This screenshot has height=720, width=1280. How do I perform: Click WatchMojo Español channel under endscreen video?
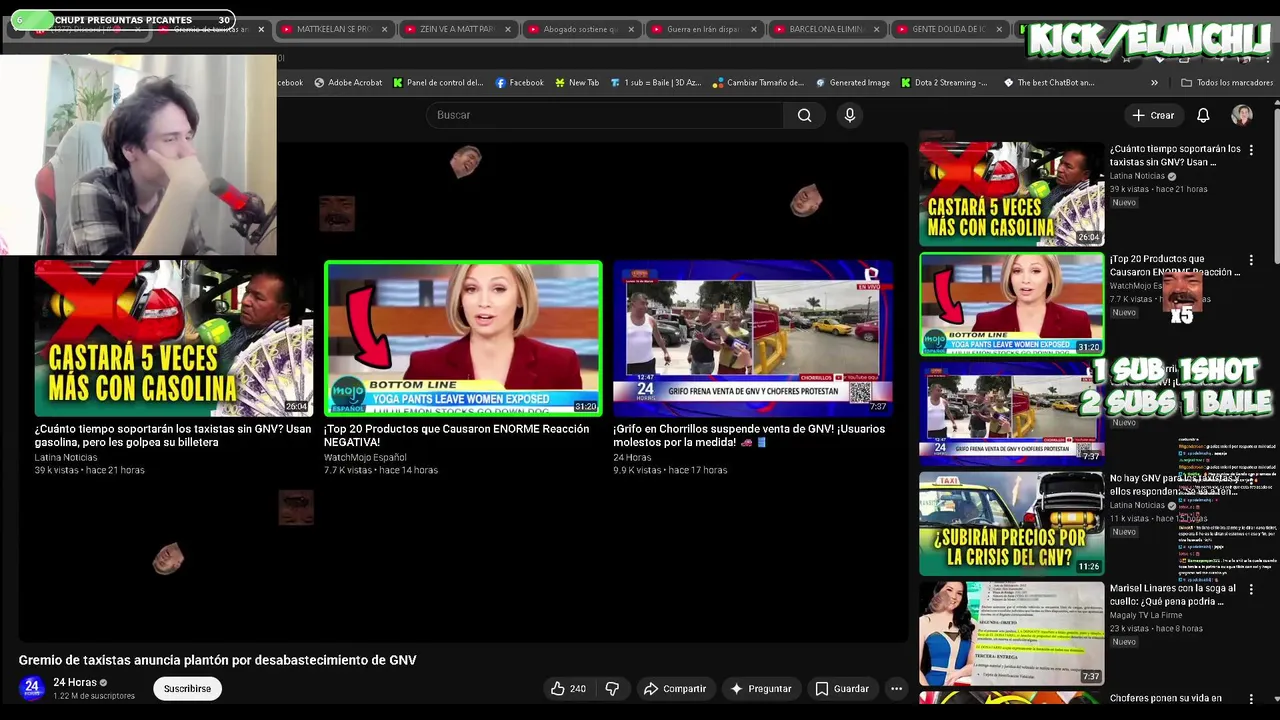tap(365, 457)
